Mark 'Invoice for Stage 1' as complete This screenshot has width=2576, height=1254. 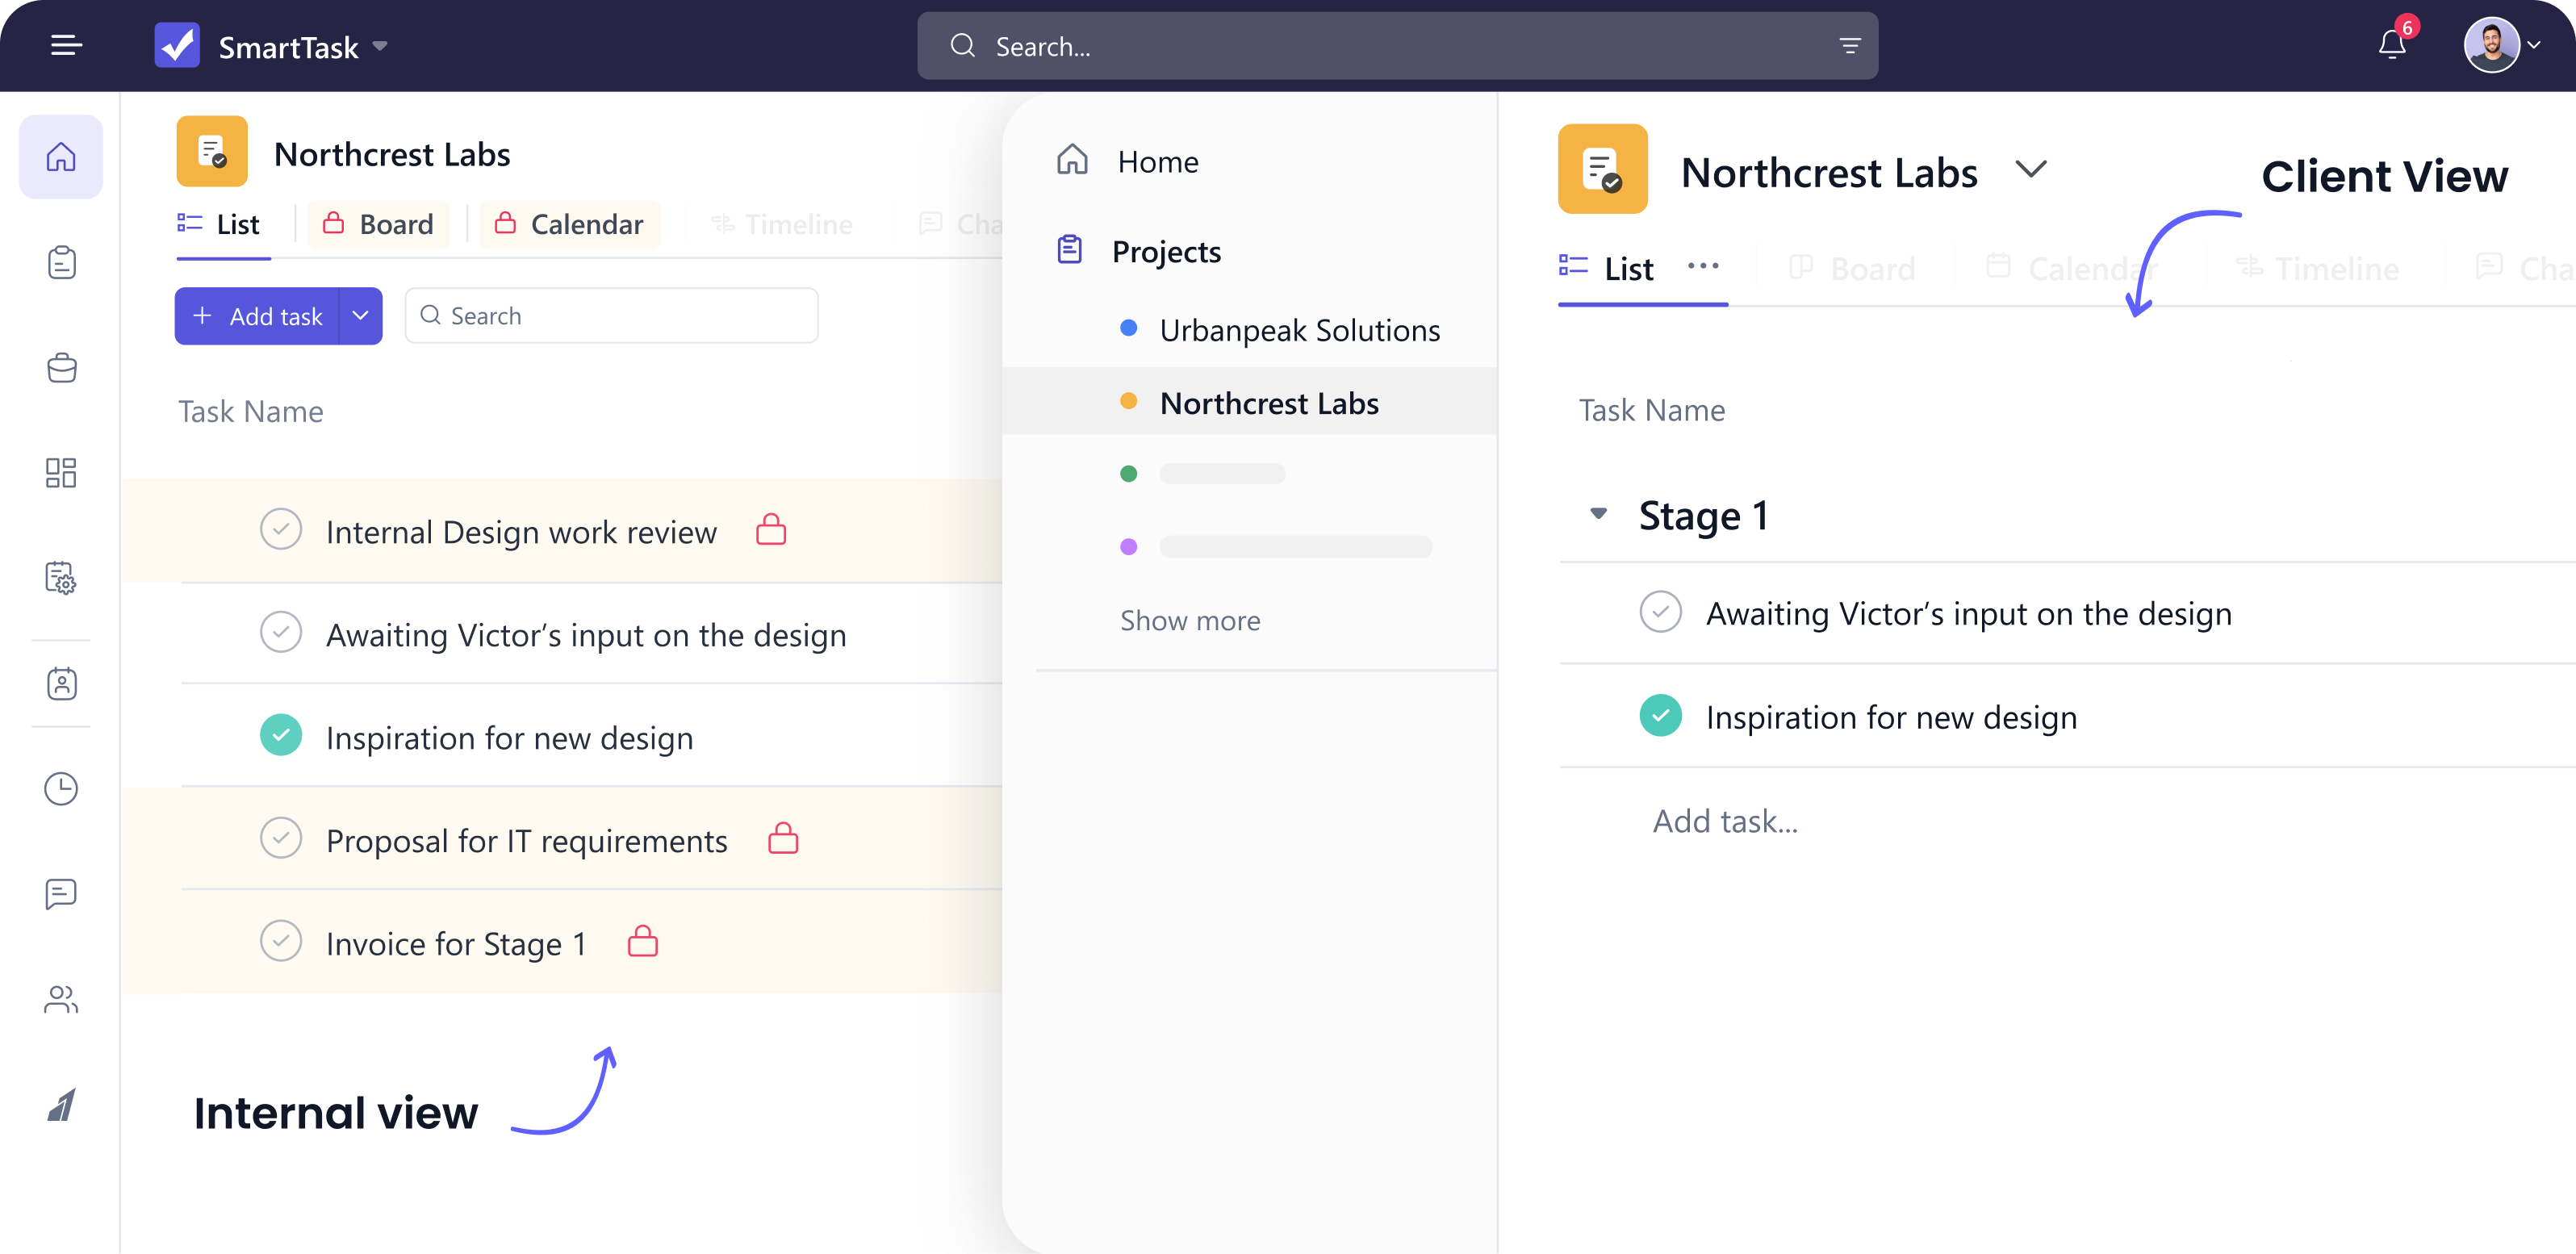tap(281, 940)
